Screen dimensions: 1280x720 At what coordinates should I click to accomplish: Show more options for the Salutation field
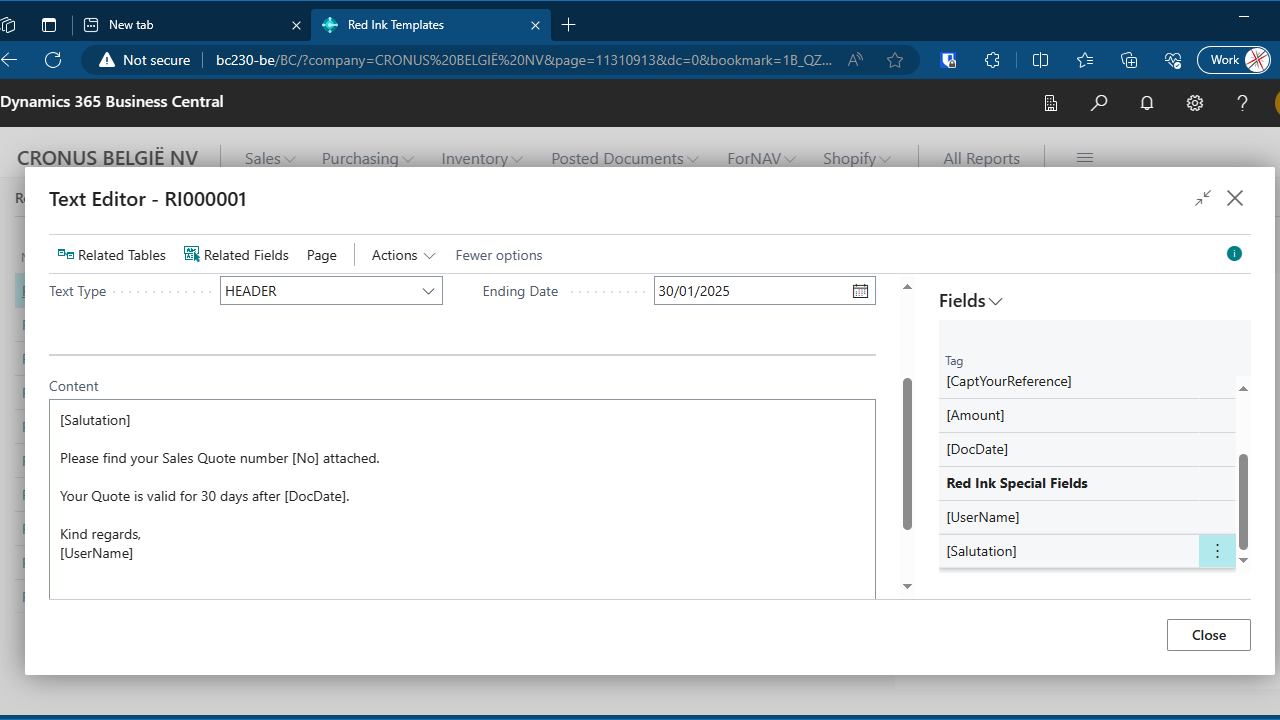tap(1217, 551)
